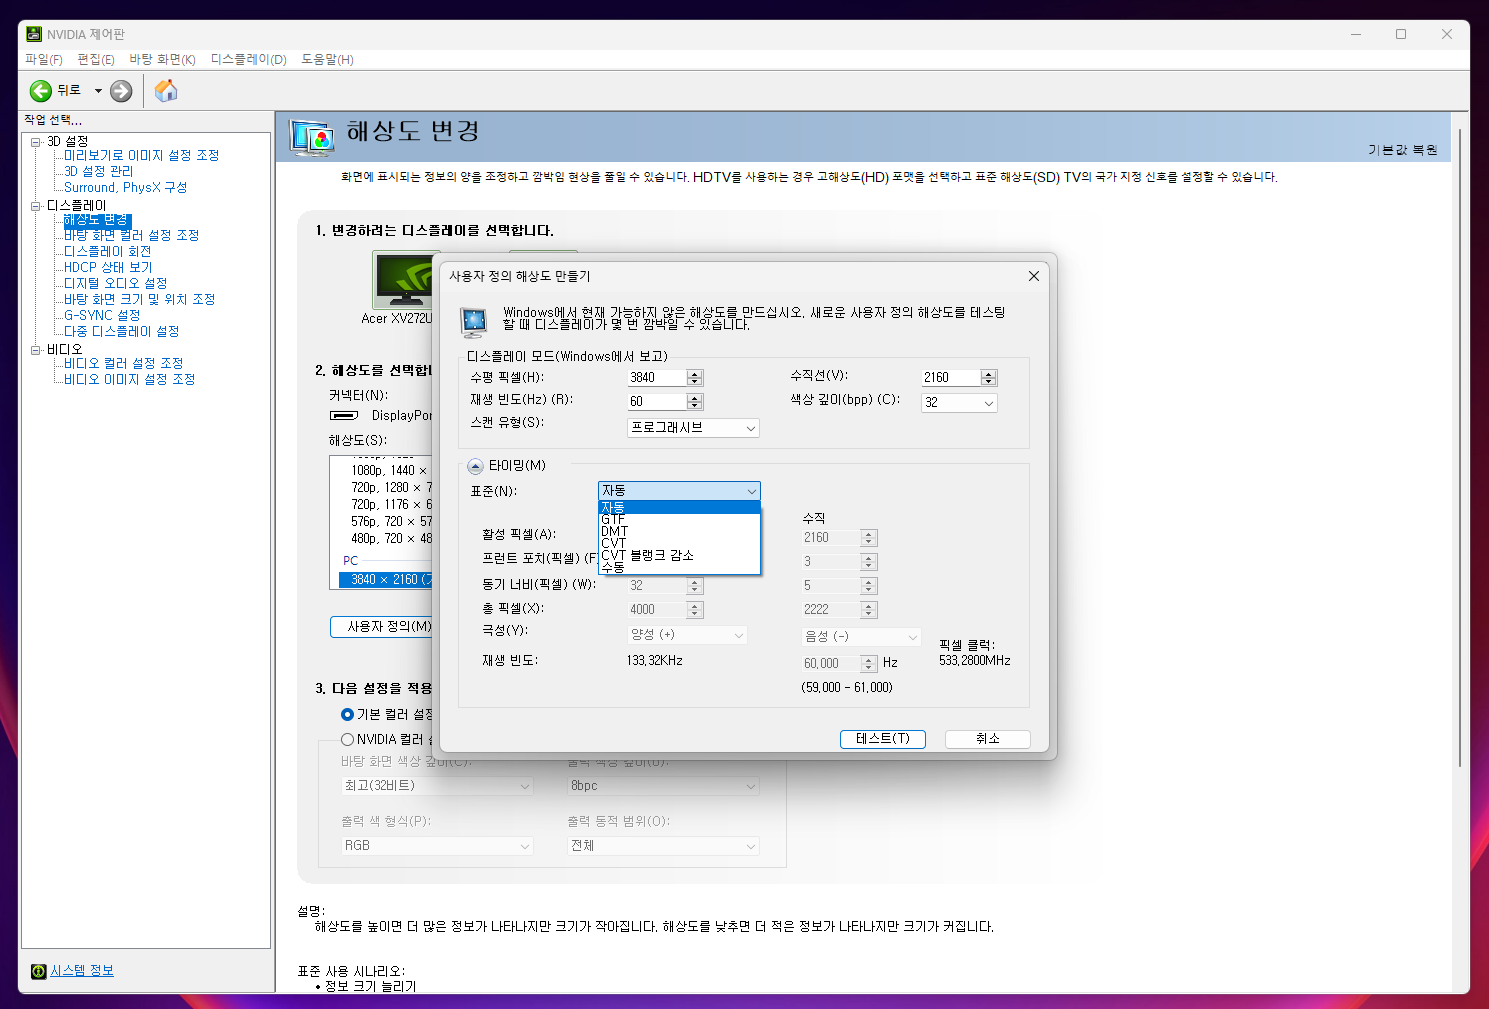This screenshot has height=1009, width=1489.
Task: Click 기본값 복원 link
Action: 1402,150
